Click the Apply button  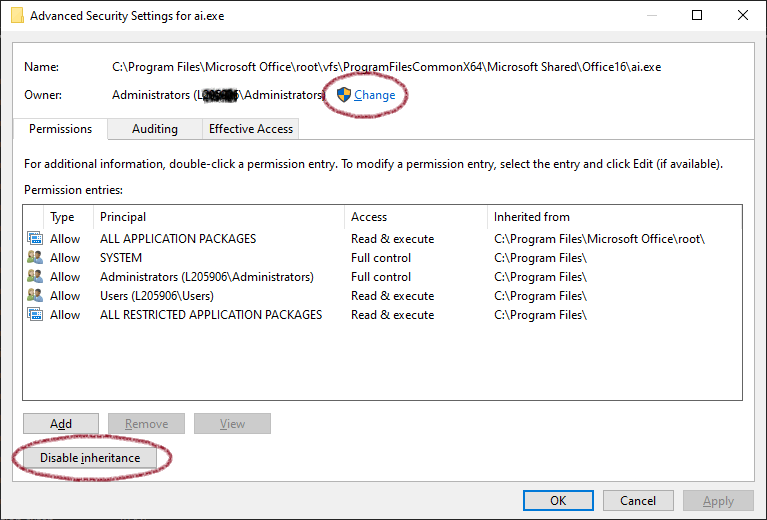click(718, 500)
